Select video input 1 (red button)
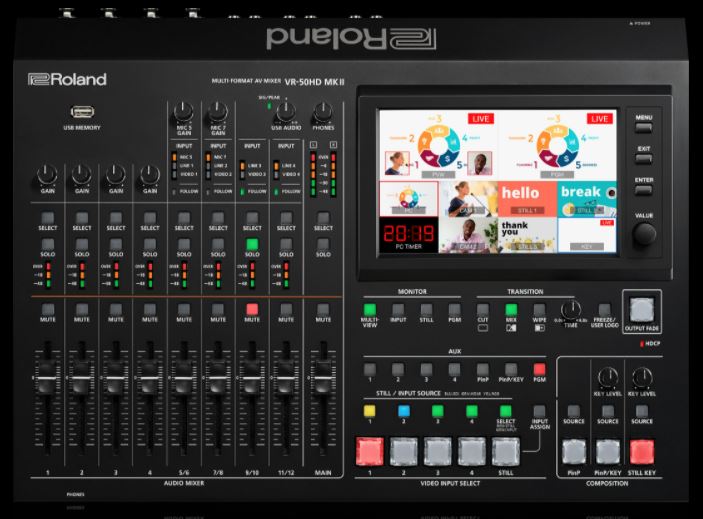Screen dimensions: 703x519 [370, 452]
